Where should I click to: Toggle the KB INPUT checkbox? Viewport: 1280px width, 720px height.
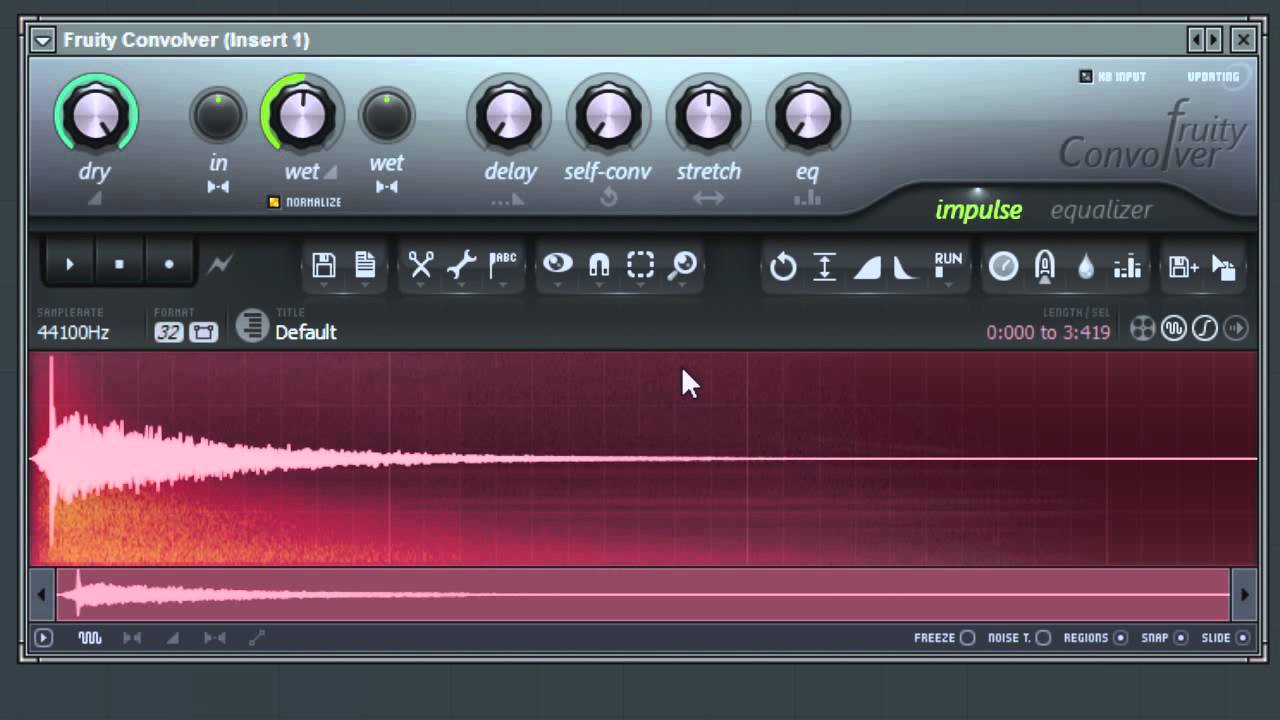(1086, 76)
